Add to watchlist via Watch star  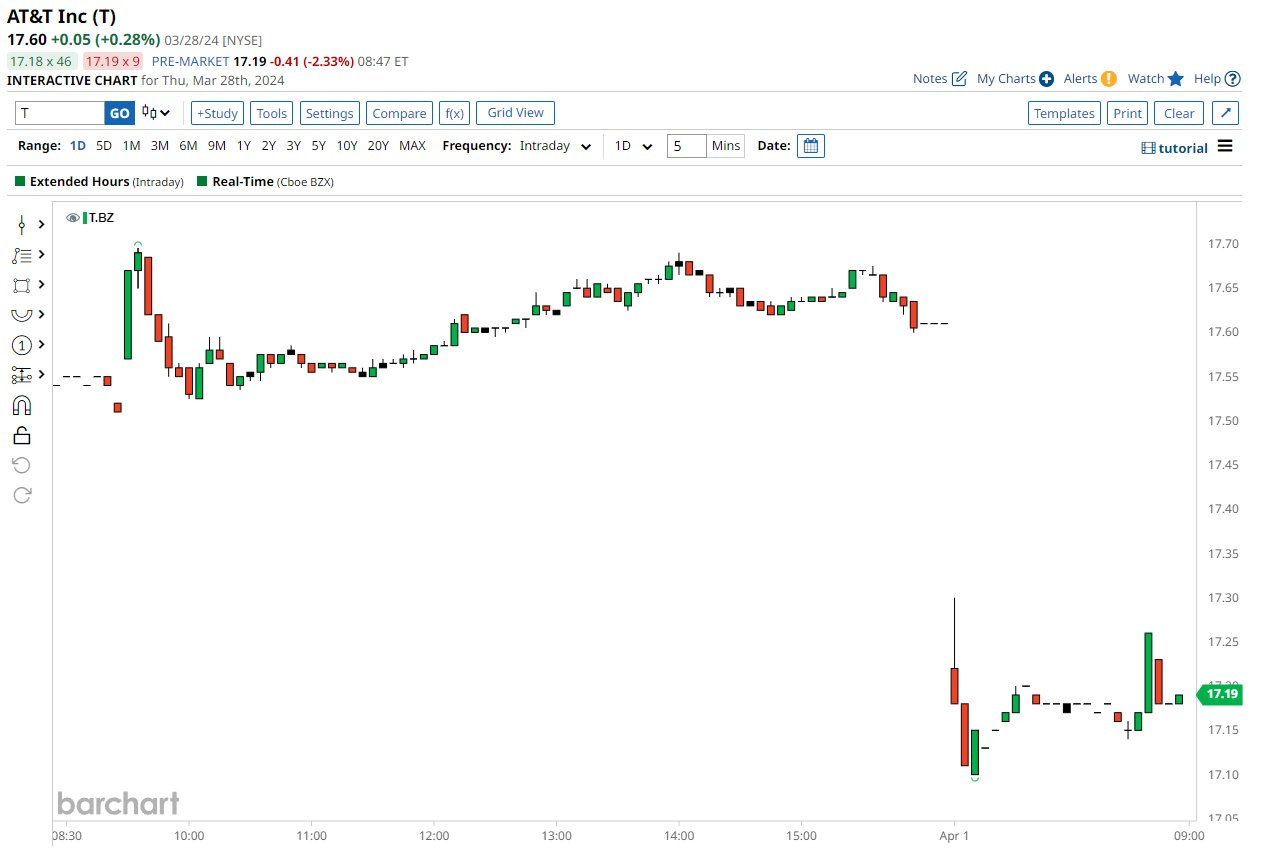pyautogui.click(x=1176, y=79)
